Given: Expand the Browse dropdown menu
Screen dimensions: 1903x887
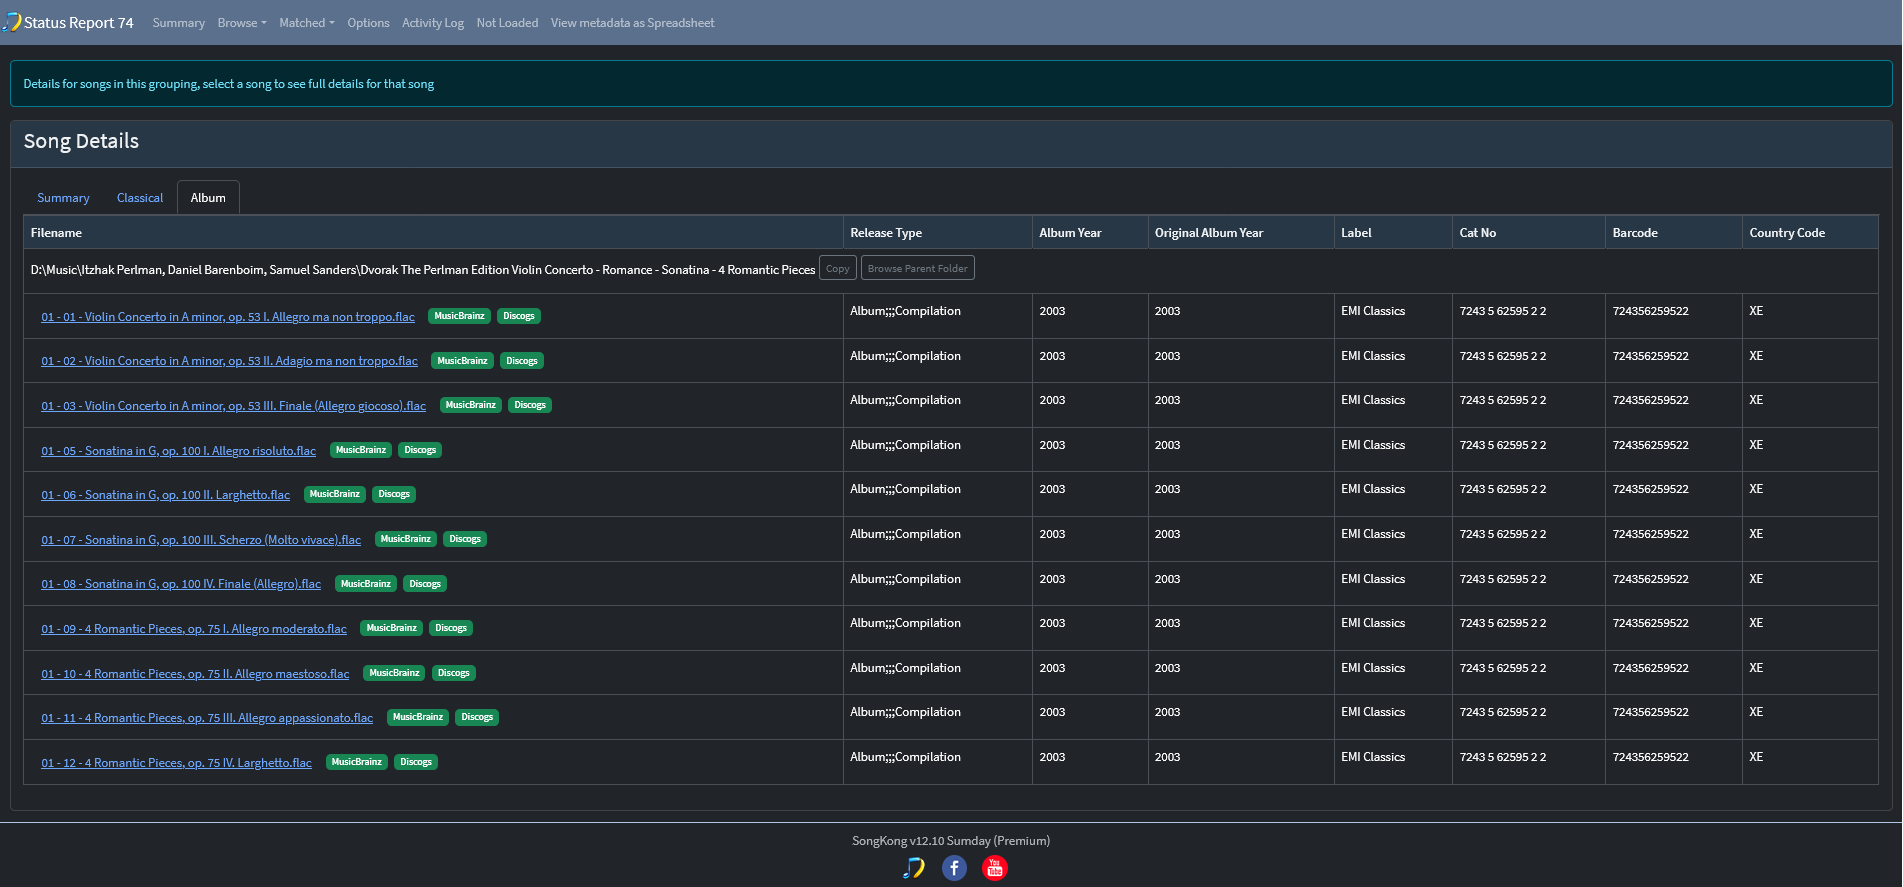Looking at the screenshot, I should 242,23.
